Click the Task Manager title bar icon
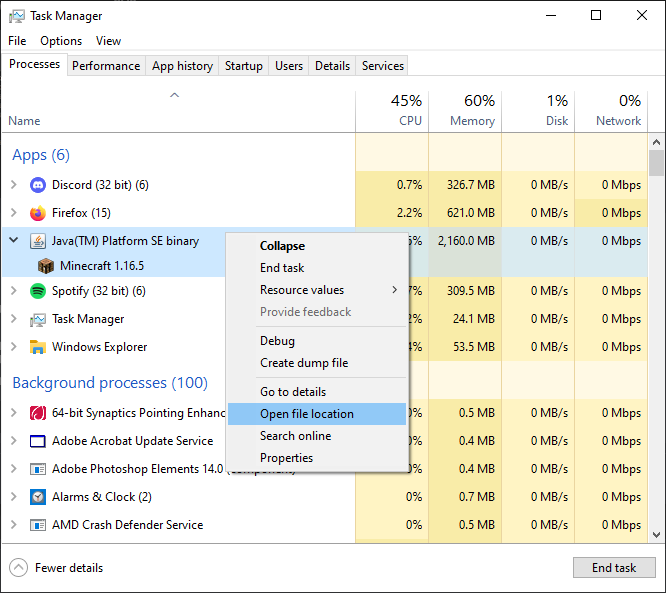 click(x=17, y=16)
